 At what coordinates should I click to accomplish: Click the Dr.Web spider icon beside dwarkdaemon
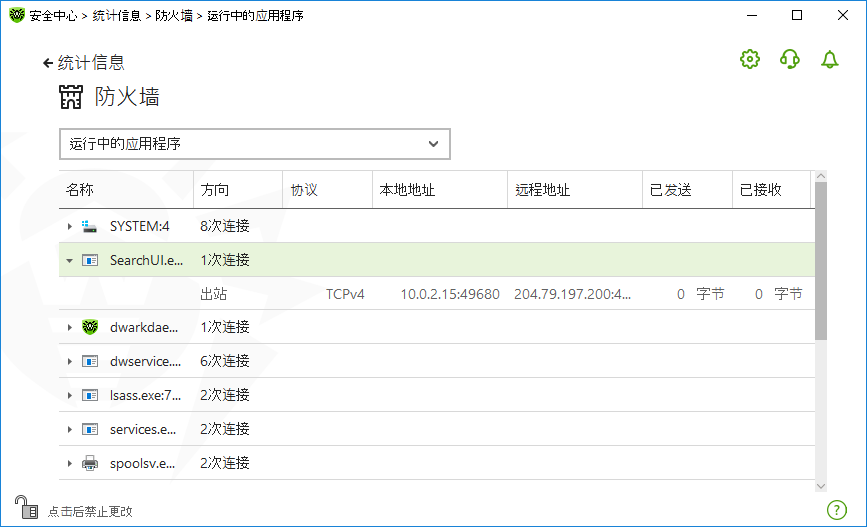pyautogui.click(x=90, y=327)
